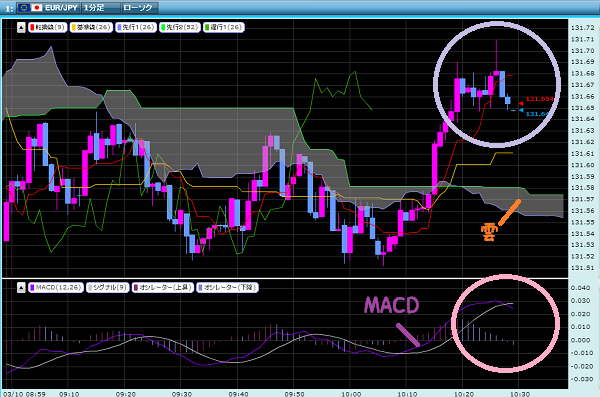Toggle the 基準線(26) indicator line

point(91,27)
